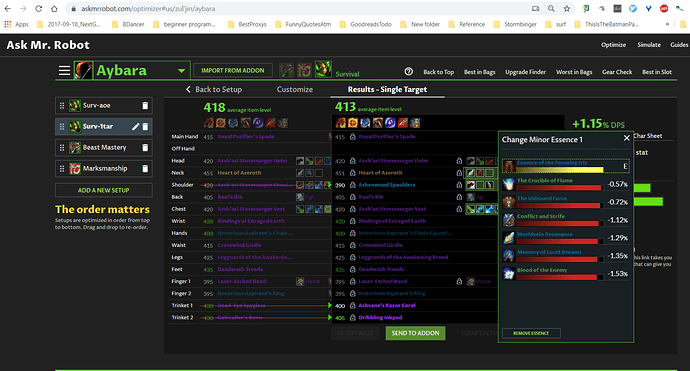The width and height of the screenshot is (690, 371).
Task: Click the Add a New Setup button
Action: (104, 190)
